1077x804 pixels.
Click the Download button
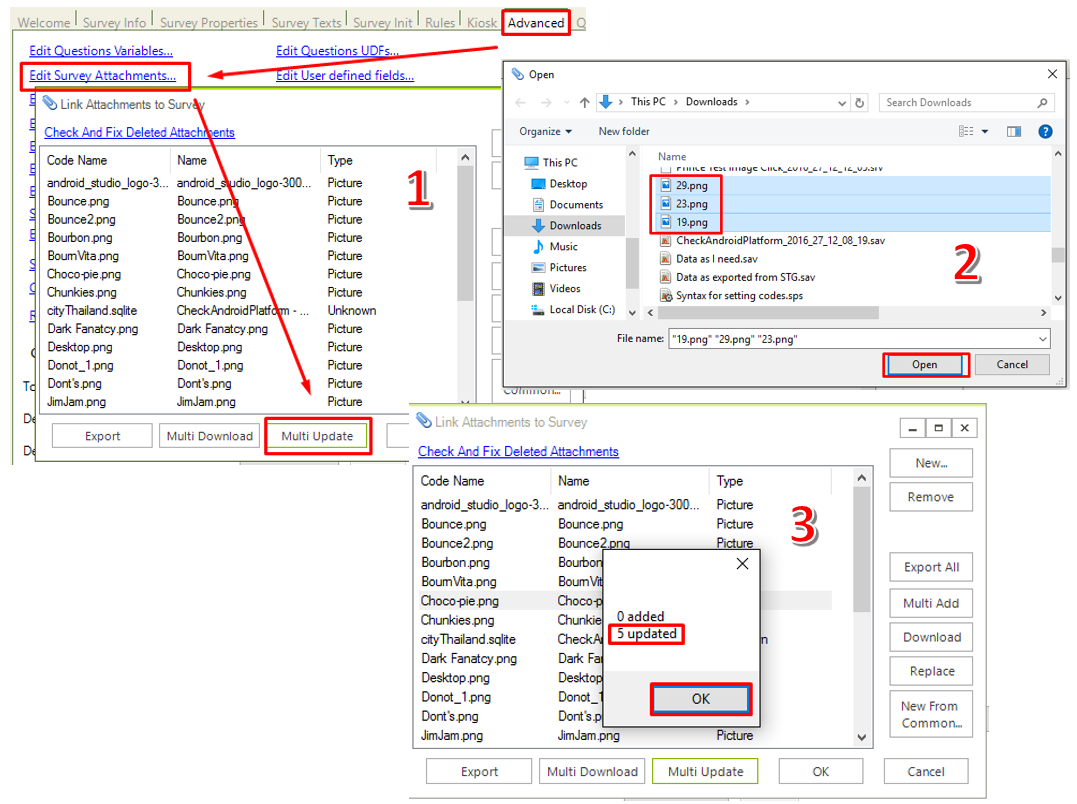(931, 637)
